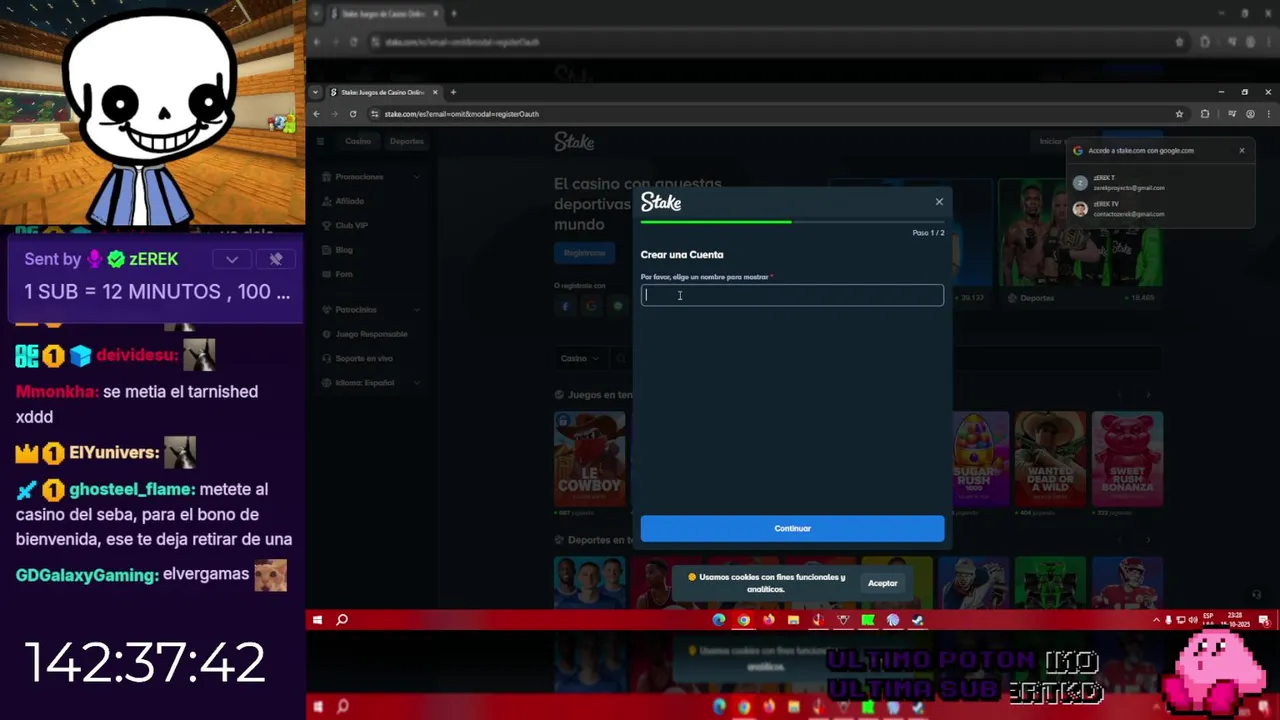Show next trending games carousel arrow
The width and height of the screenshot is (1280, 720).
[1148, 395]
